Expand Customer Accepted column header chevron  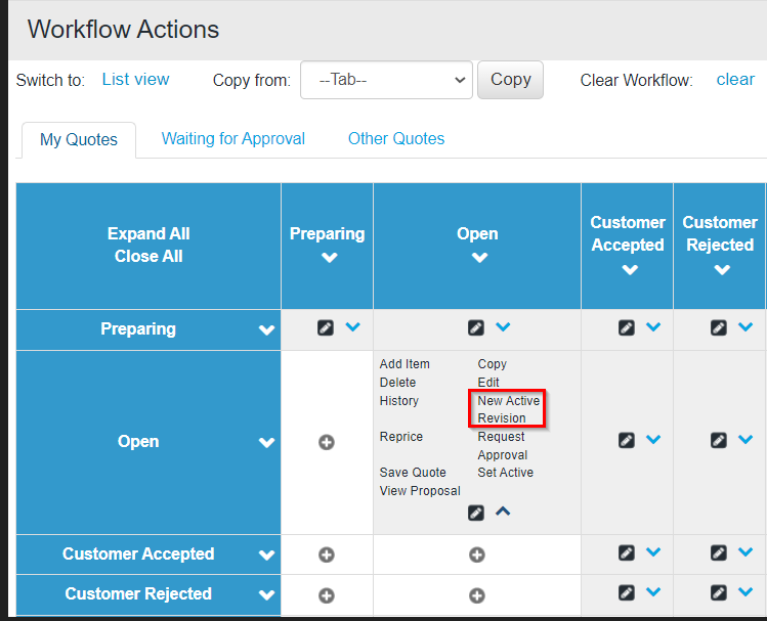click(630, 270)
